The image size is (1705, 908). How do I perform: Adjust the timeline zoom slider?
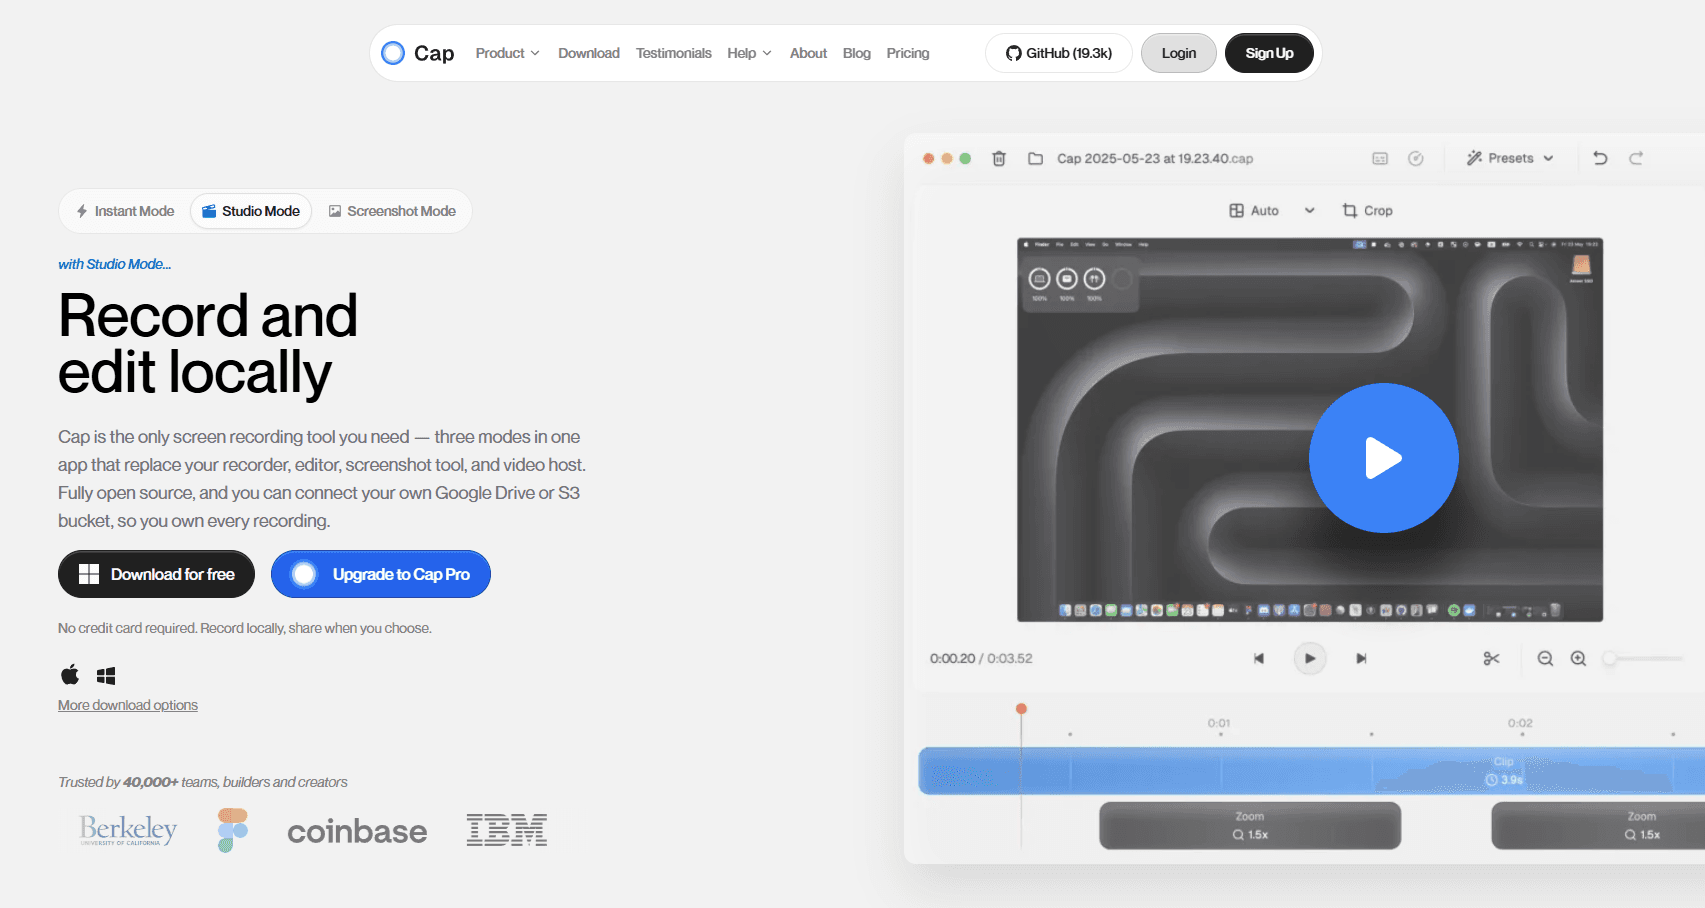click(x=1643, y=658)
